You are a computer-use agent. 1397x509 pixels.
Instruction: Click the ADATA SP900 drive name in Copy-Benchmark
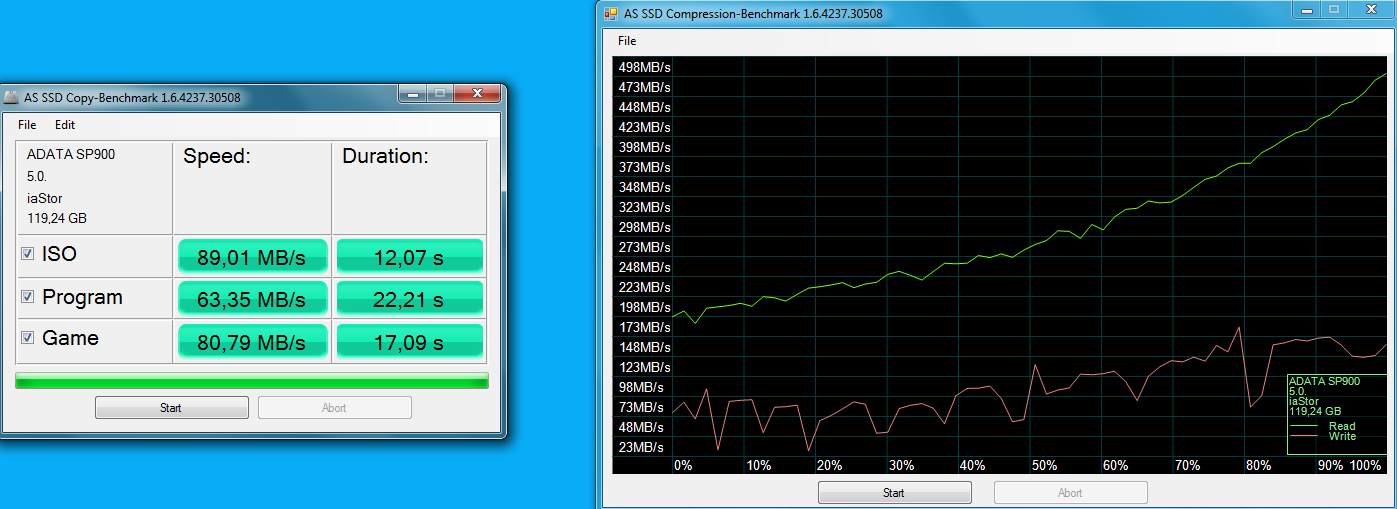[x=70, y=155]
